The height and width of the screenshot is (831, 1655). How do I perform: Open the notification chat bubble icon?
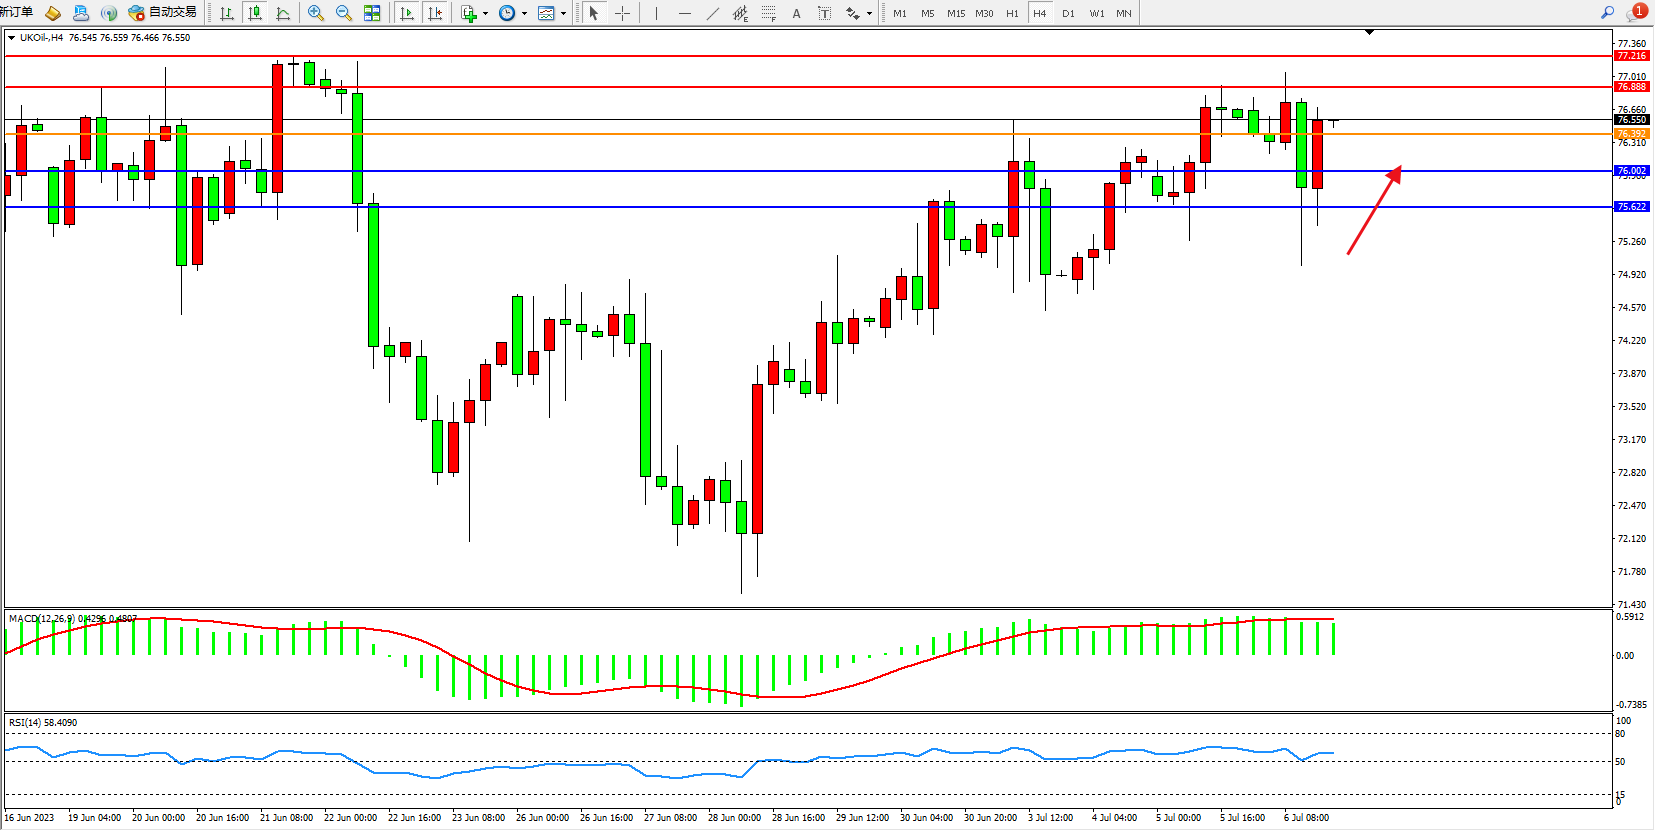point(1636,13)
